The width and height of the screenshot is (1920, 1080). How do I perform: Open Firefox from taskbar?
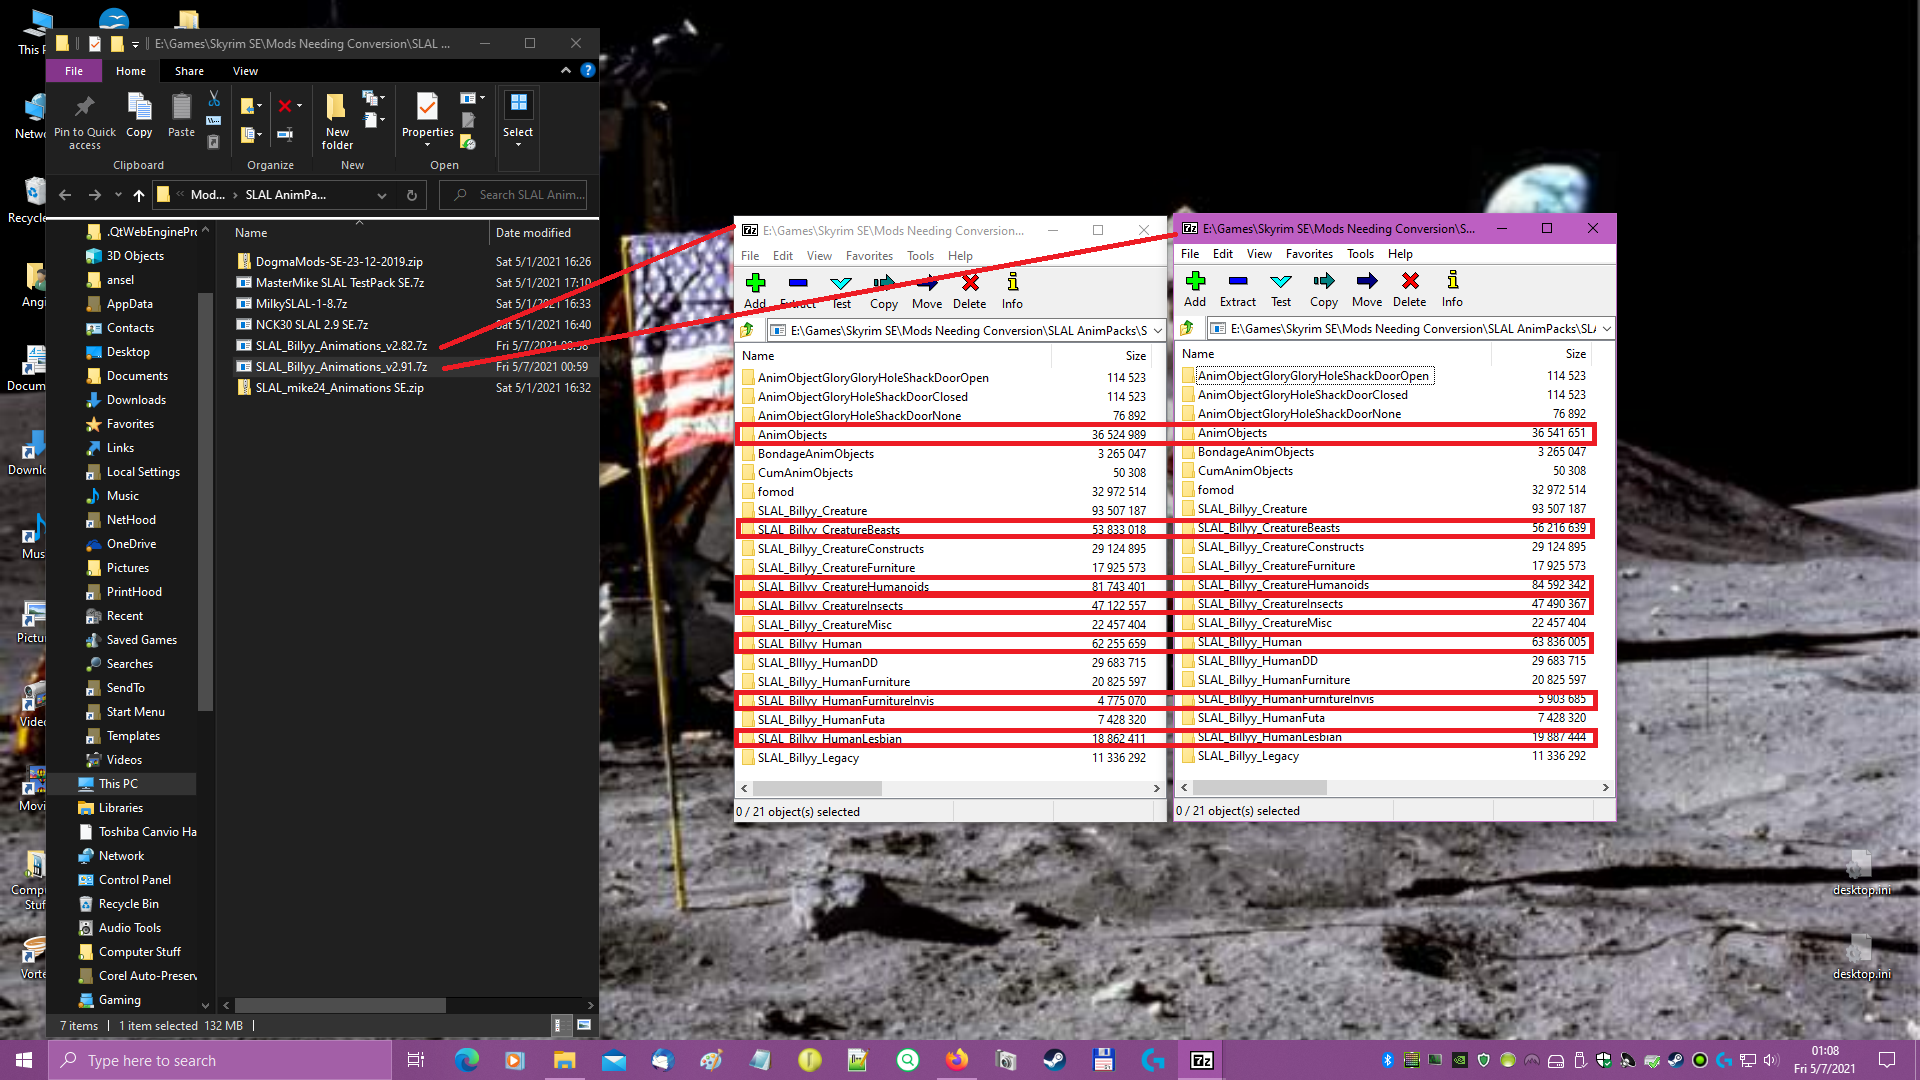957,1060
